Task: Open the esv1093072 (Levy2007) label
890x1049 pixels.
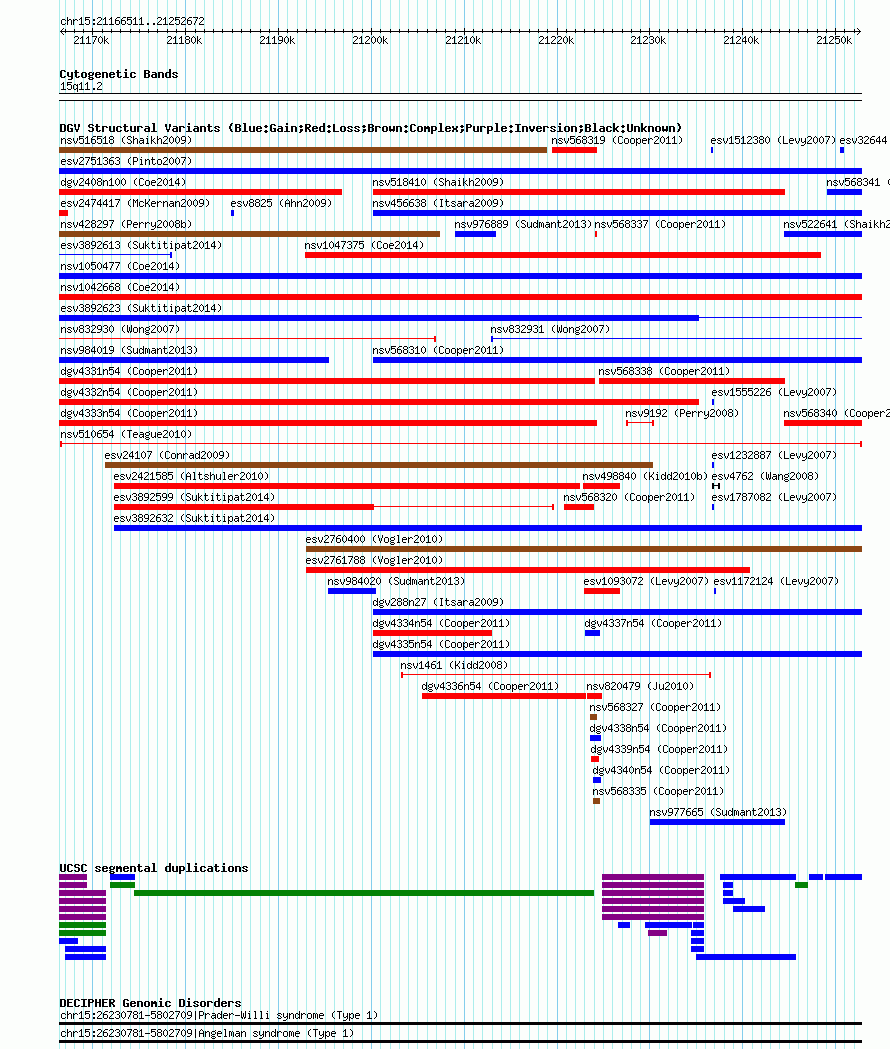Action: point(646,581)
